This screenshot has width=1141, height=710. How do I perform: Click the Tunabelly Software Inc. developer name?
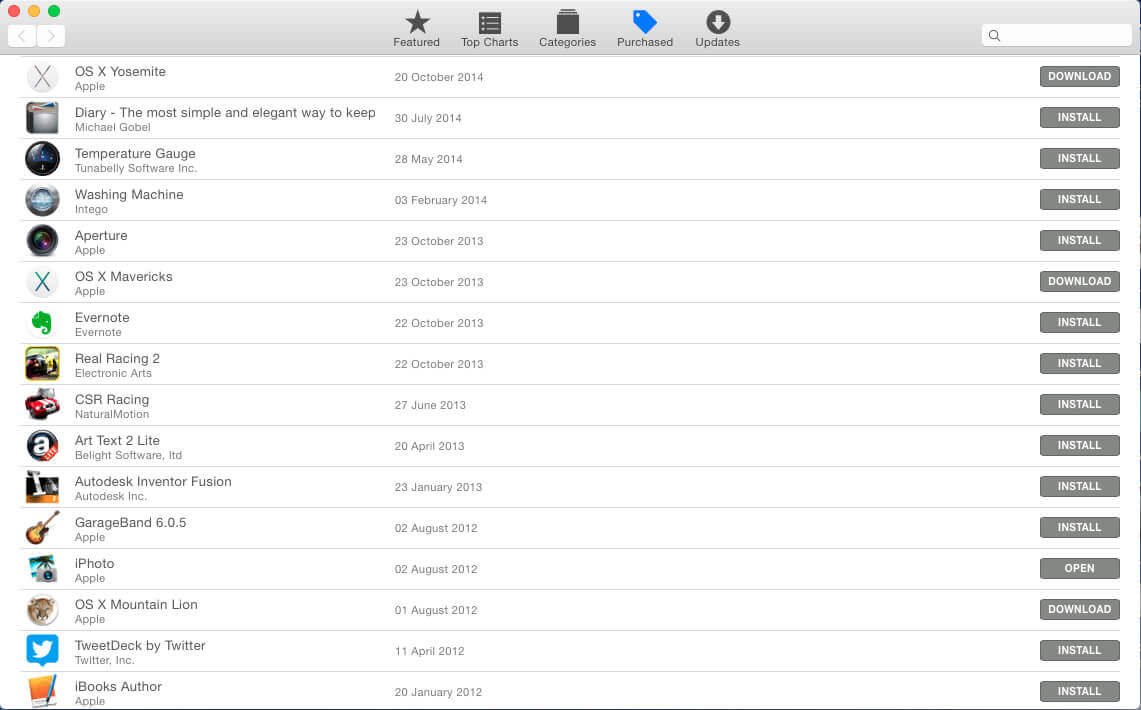pos(135,169)
